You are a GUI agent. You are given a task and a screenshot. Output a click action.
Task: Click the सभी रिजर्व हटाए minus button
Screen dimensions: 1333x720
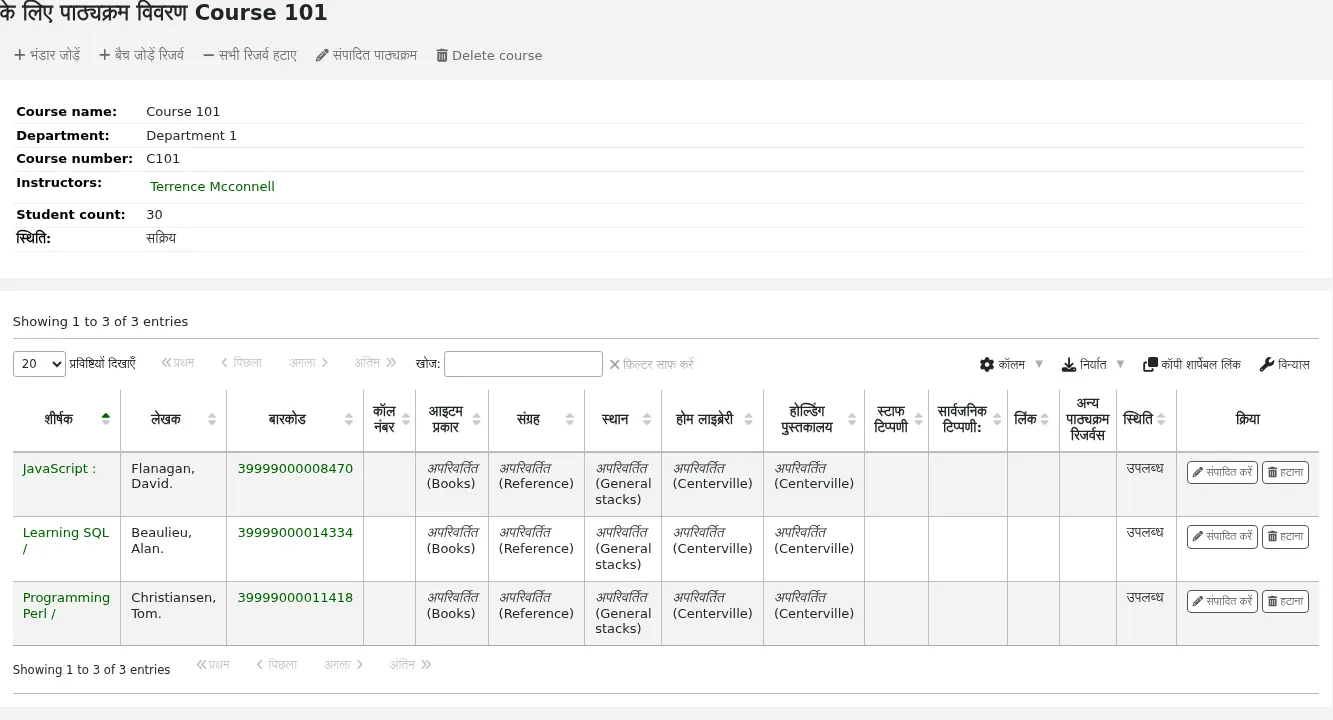[250, 55]
